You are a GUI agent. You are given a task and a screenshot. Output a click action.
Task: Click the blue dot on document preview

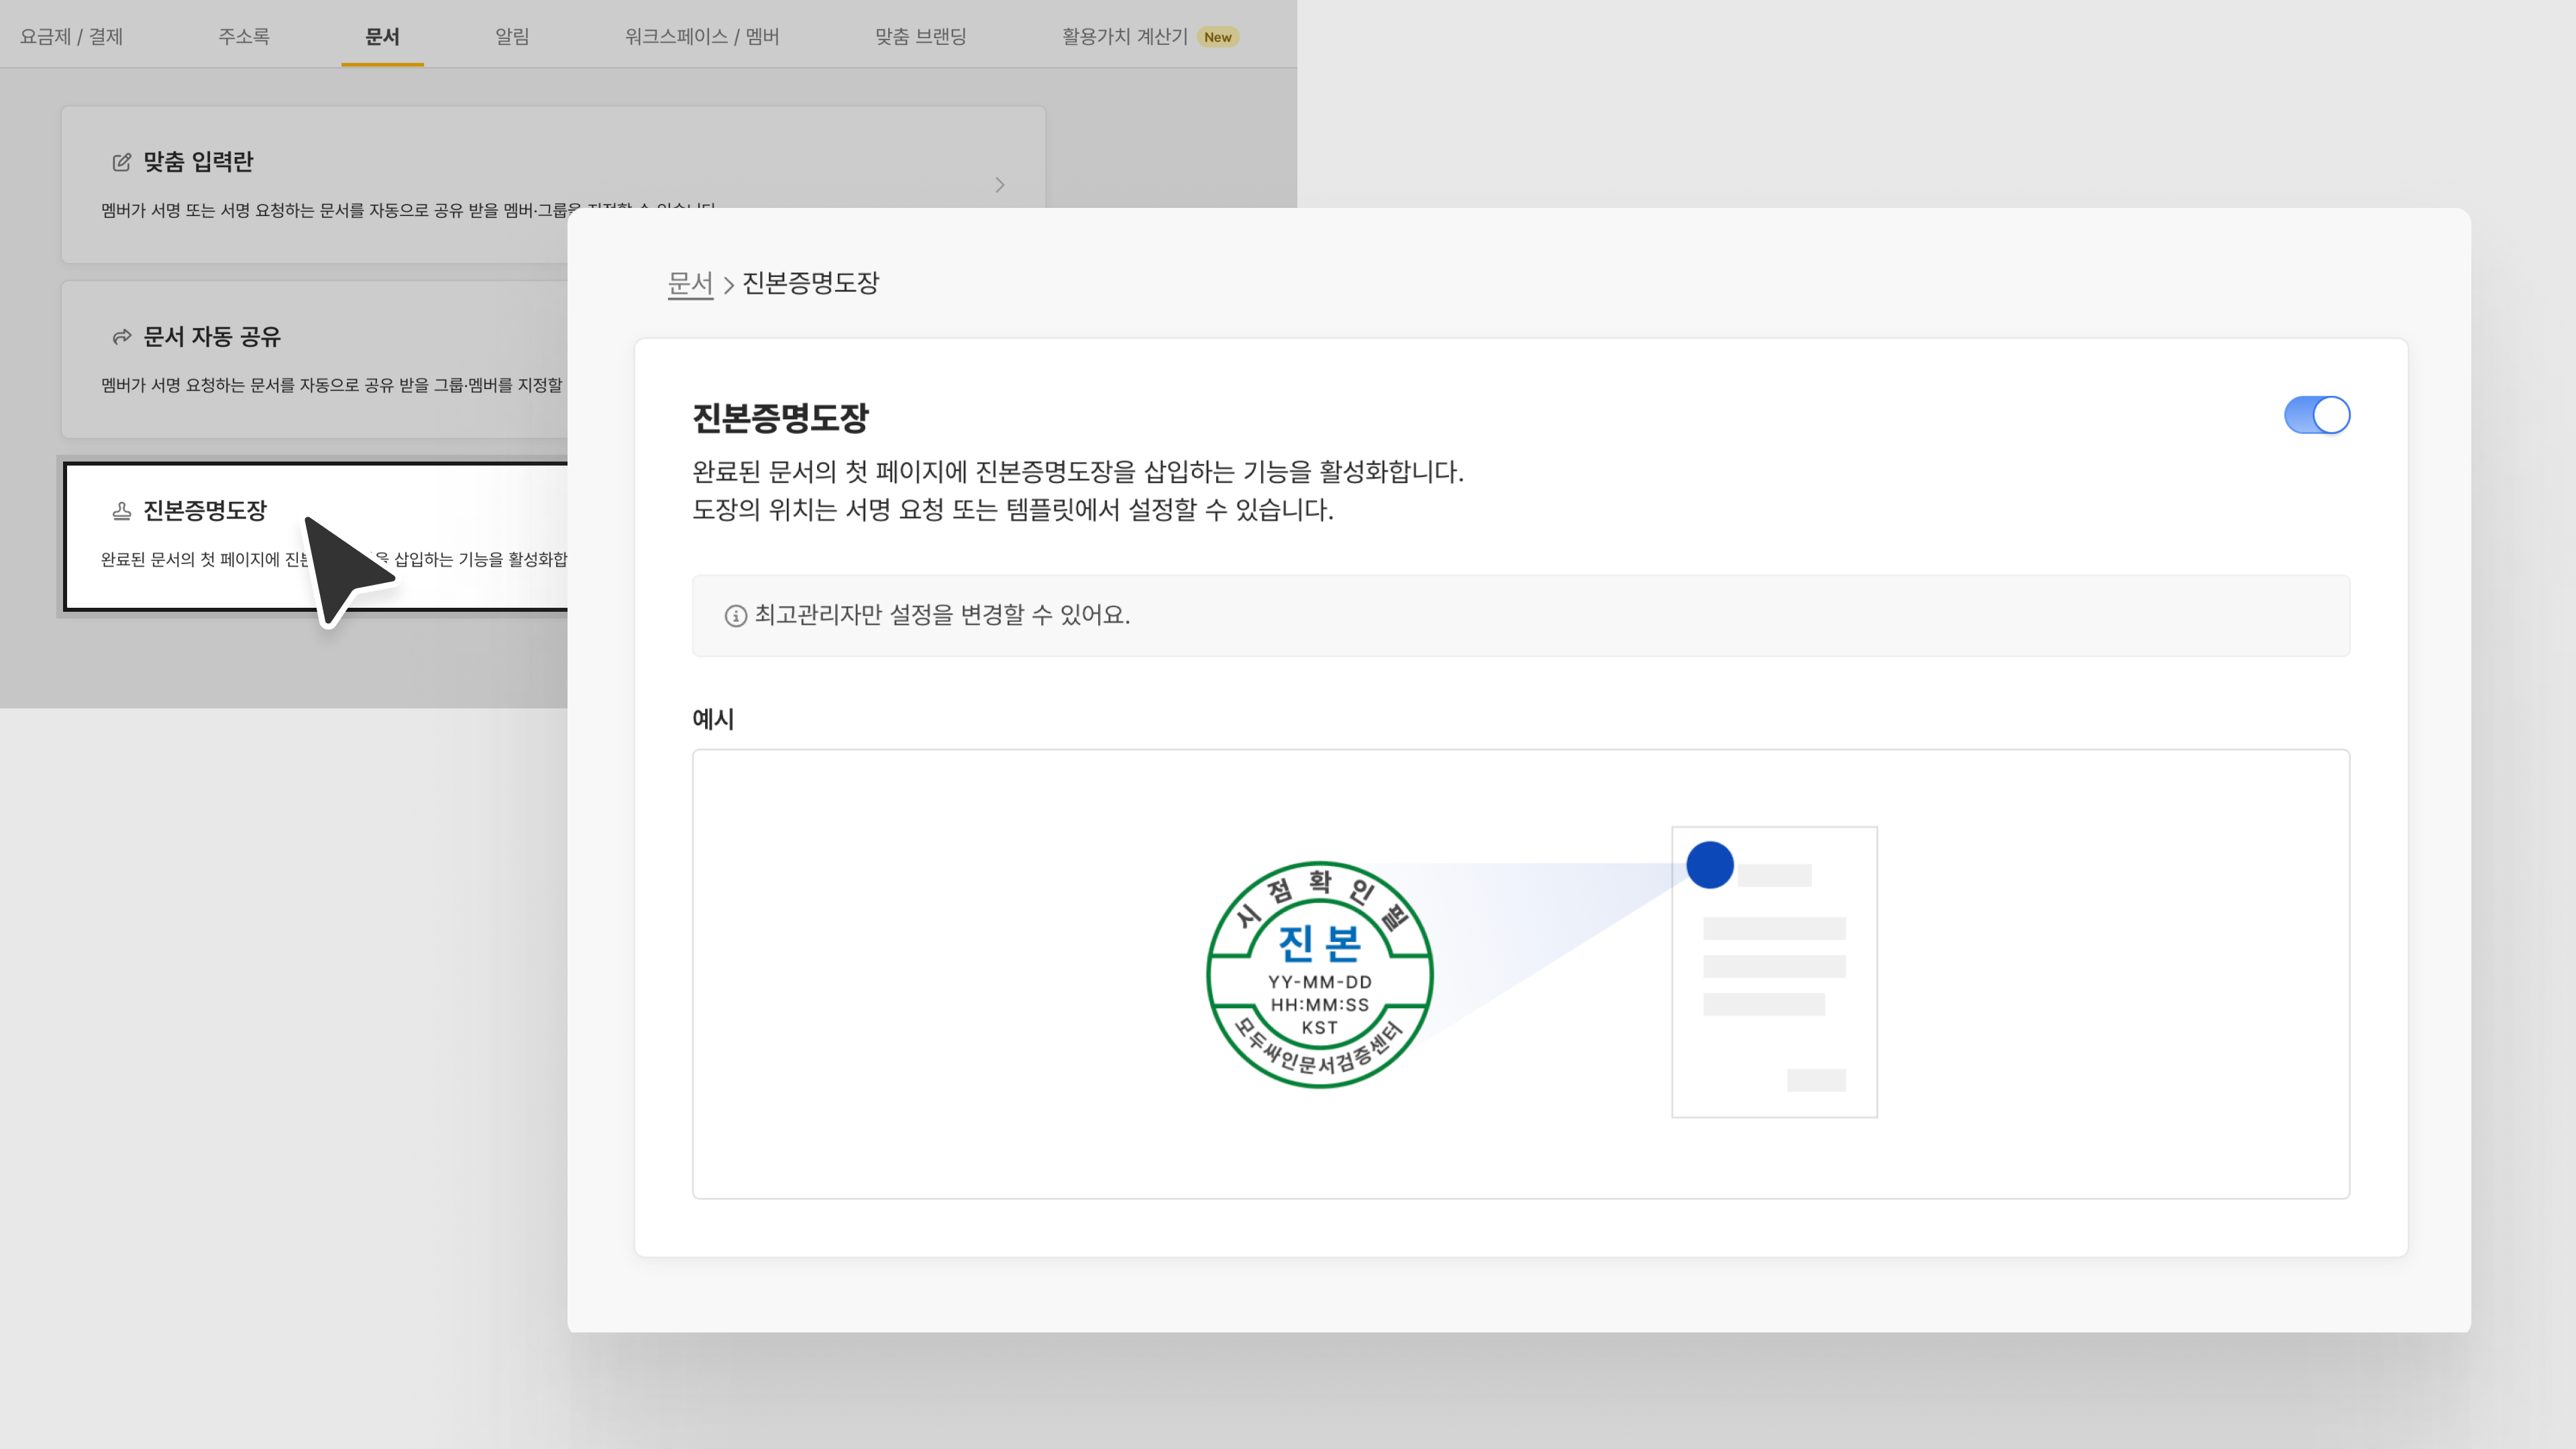coord(1709,864)
